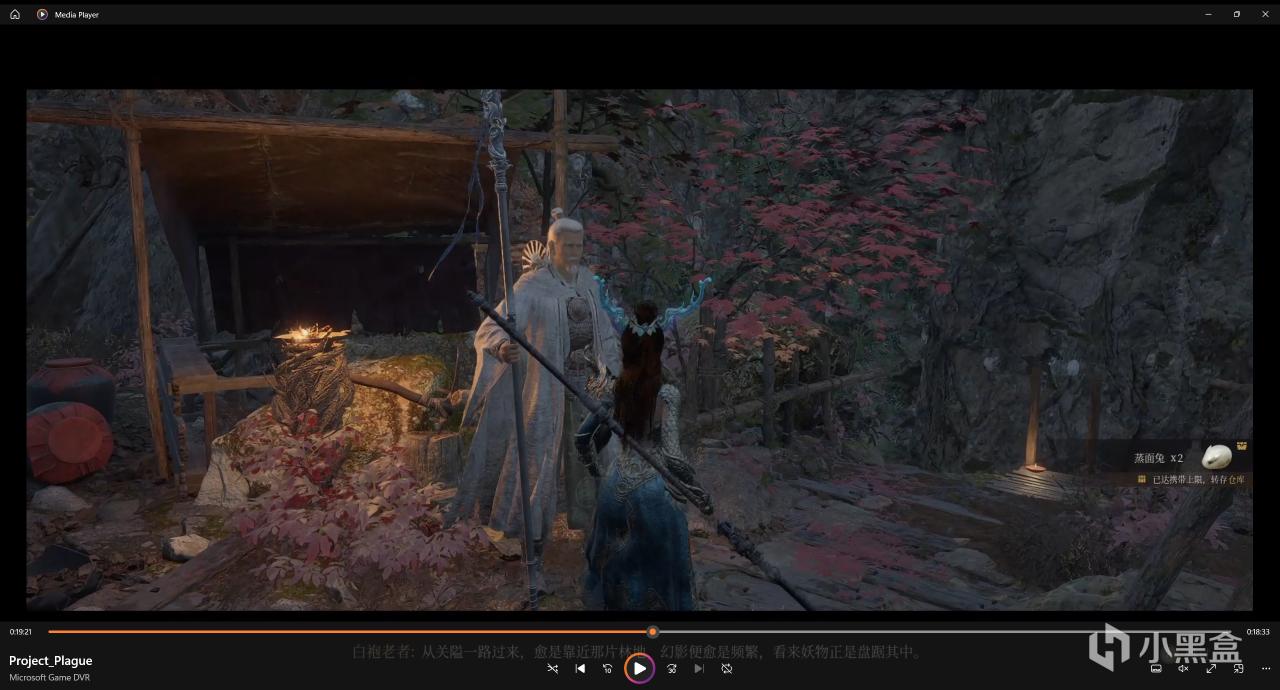Click the remaining time 0:18:33
Viewport: 1280px width, 690px height.
tap(1258, 632)
